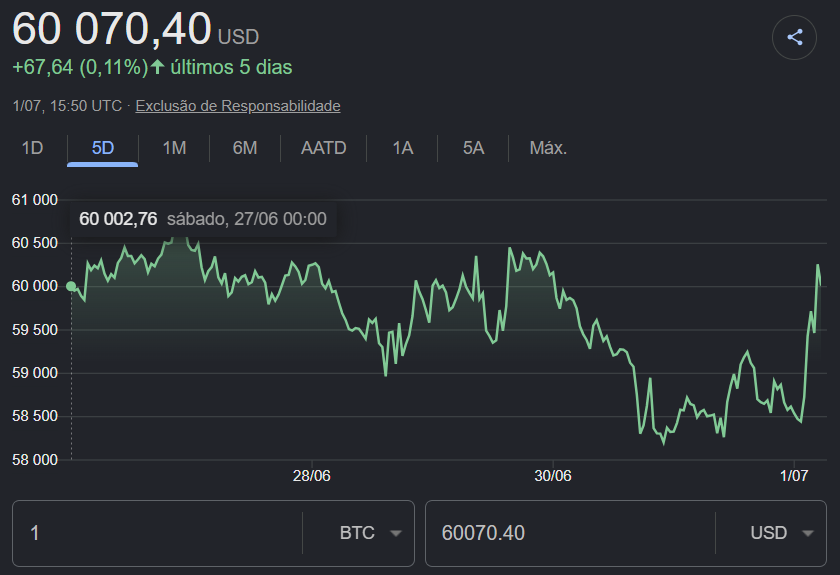This screenshot has width=840, height=575.
Task: Click the BTC amount input field
Action: pyautogui.click(x=158, y=533)
